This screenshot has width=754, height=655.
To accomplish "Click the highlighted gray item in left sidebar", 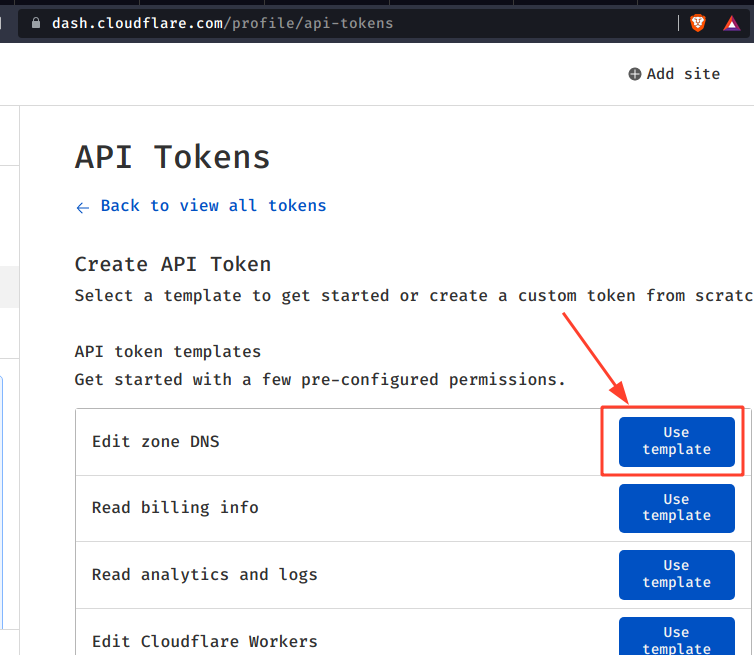I will (x=9, y=286).
